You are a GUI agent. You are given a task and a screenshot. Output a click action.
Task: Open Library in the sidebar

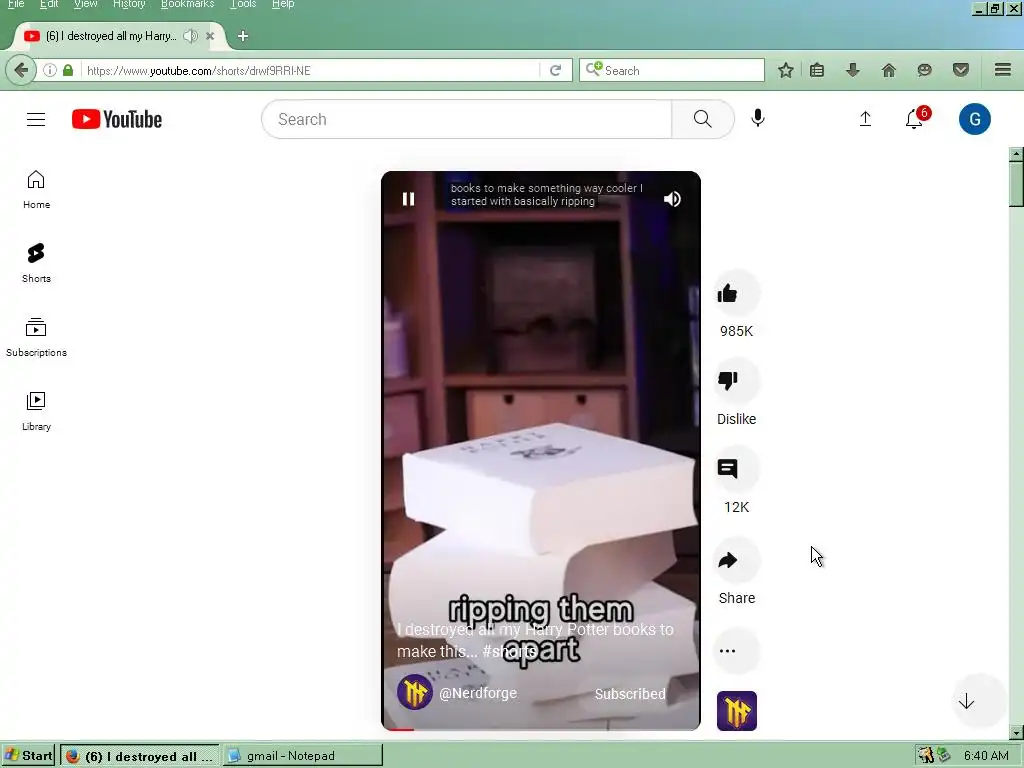point(36,411)
